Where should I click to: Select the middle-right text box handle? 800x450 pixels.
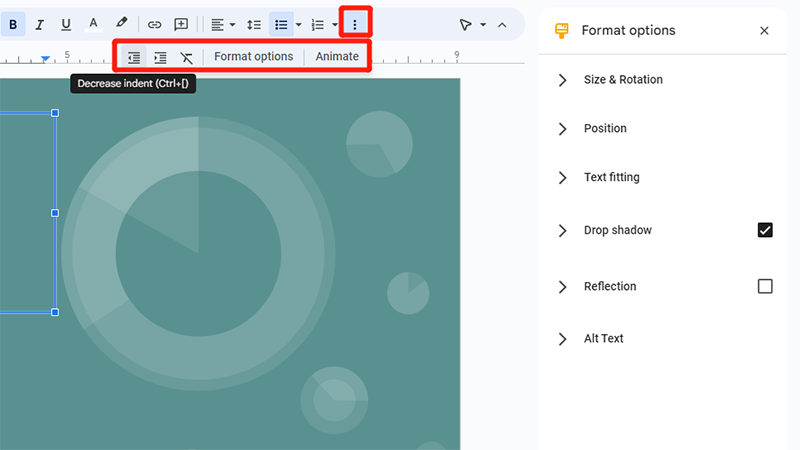click(55, 213)
